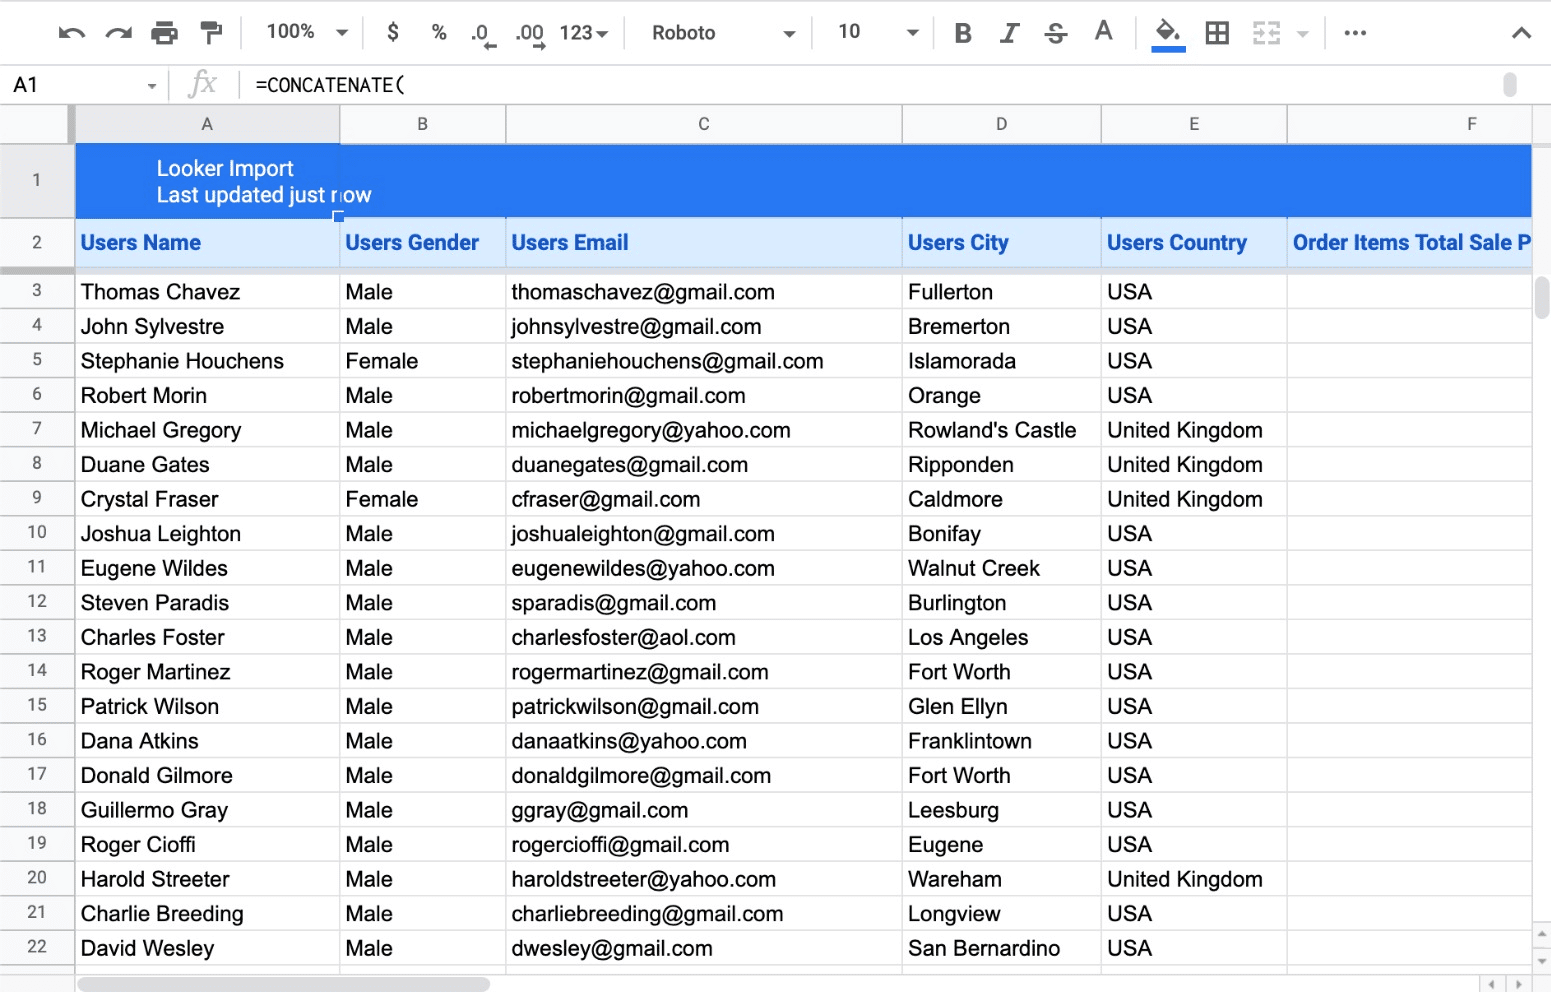Click the Undo arrow icon

click(72, 33)
